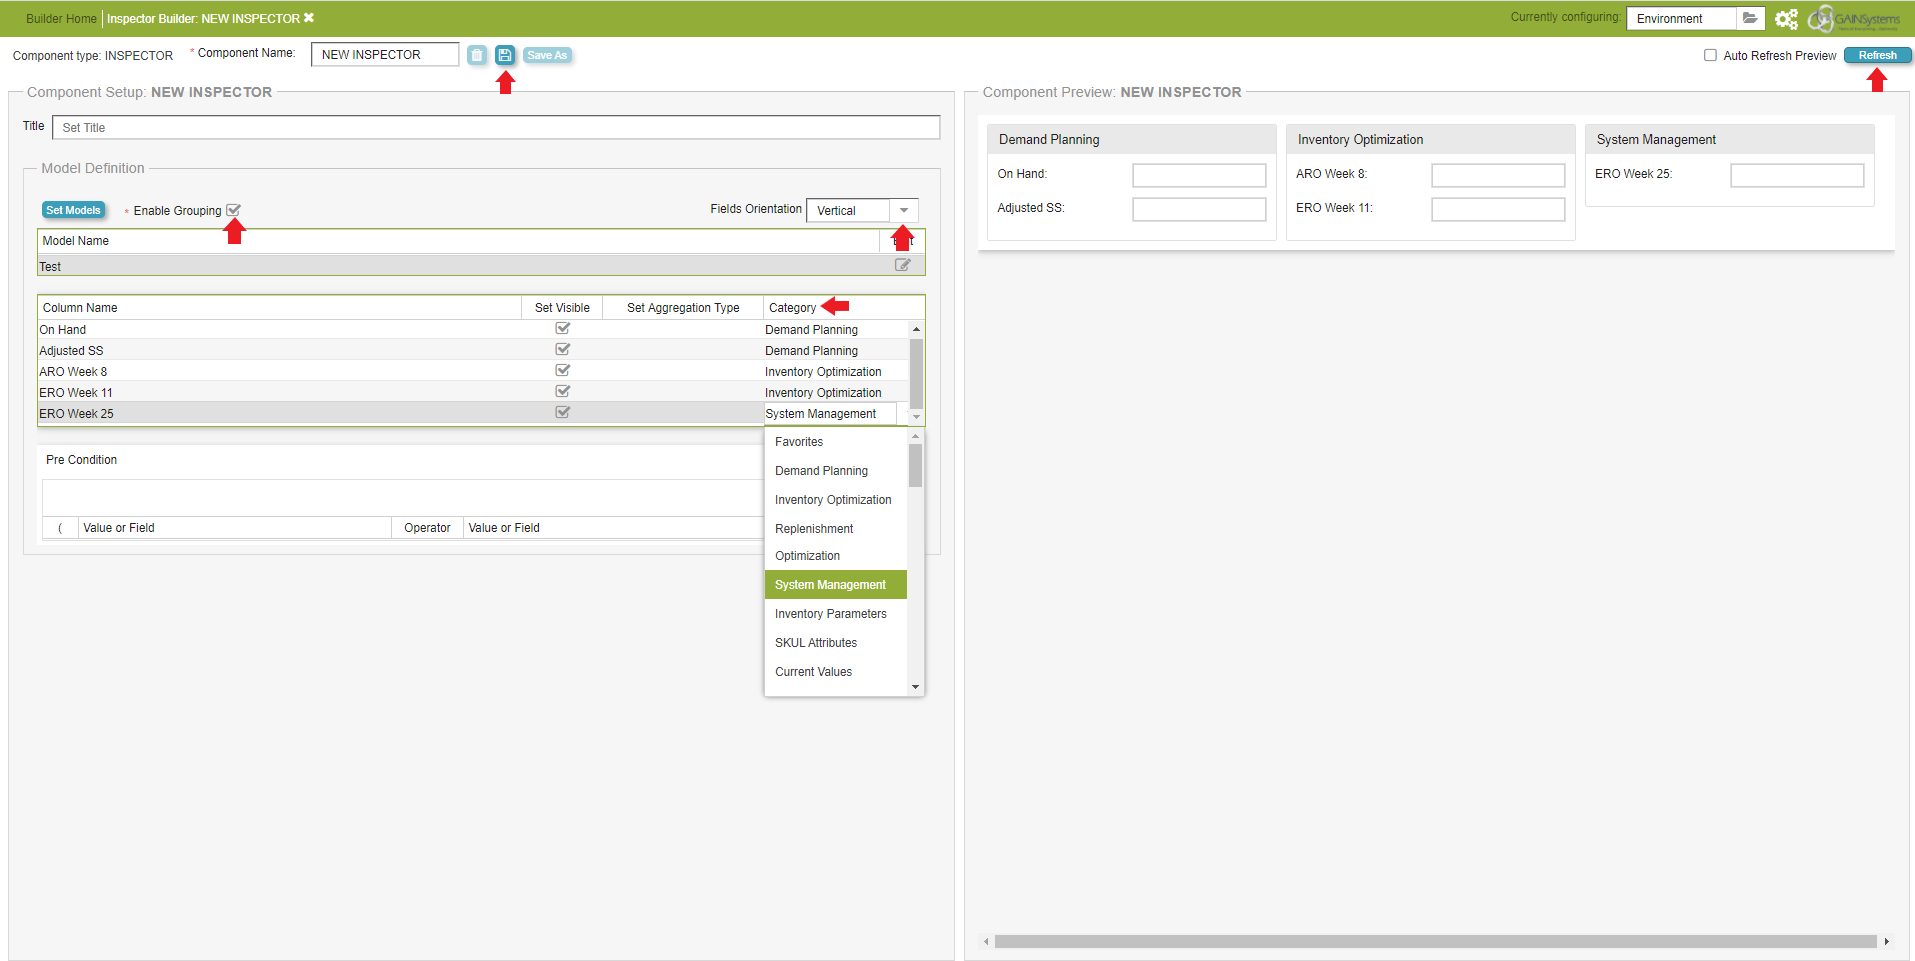This screenshot has width=1915, height=961.
Task: Close the Inspector Builder tab with X
Action: point(309,18)
